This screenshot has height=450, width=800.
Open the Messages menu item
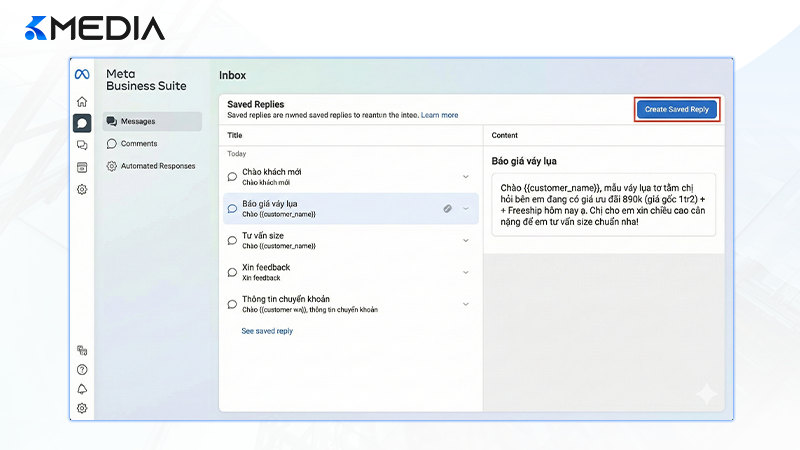(152, 121)
